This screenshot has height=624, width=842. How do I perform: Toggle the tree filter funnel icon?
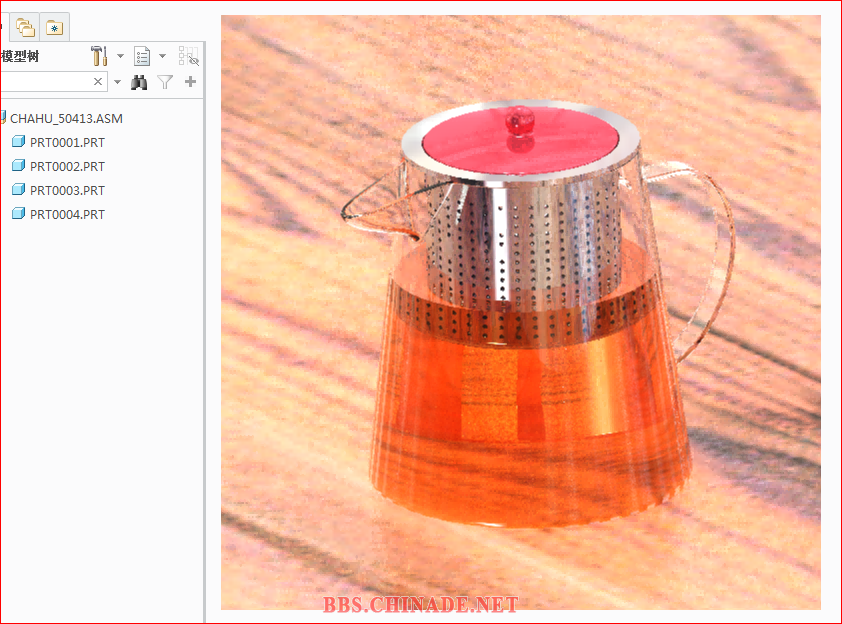(x=165, y=82)
